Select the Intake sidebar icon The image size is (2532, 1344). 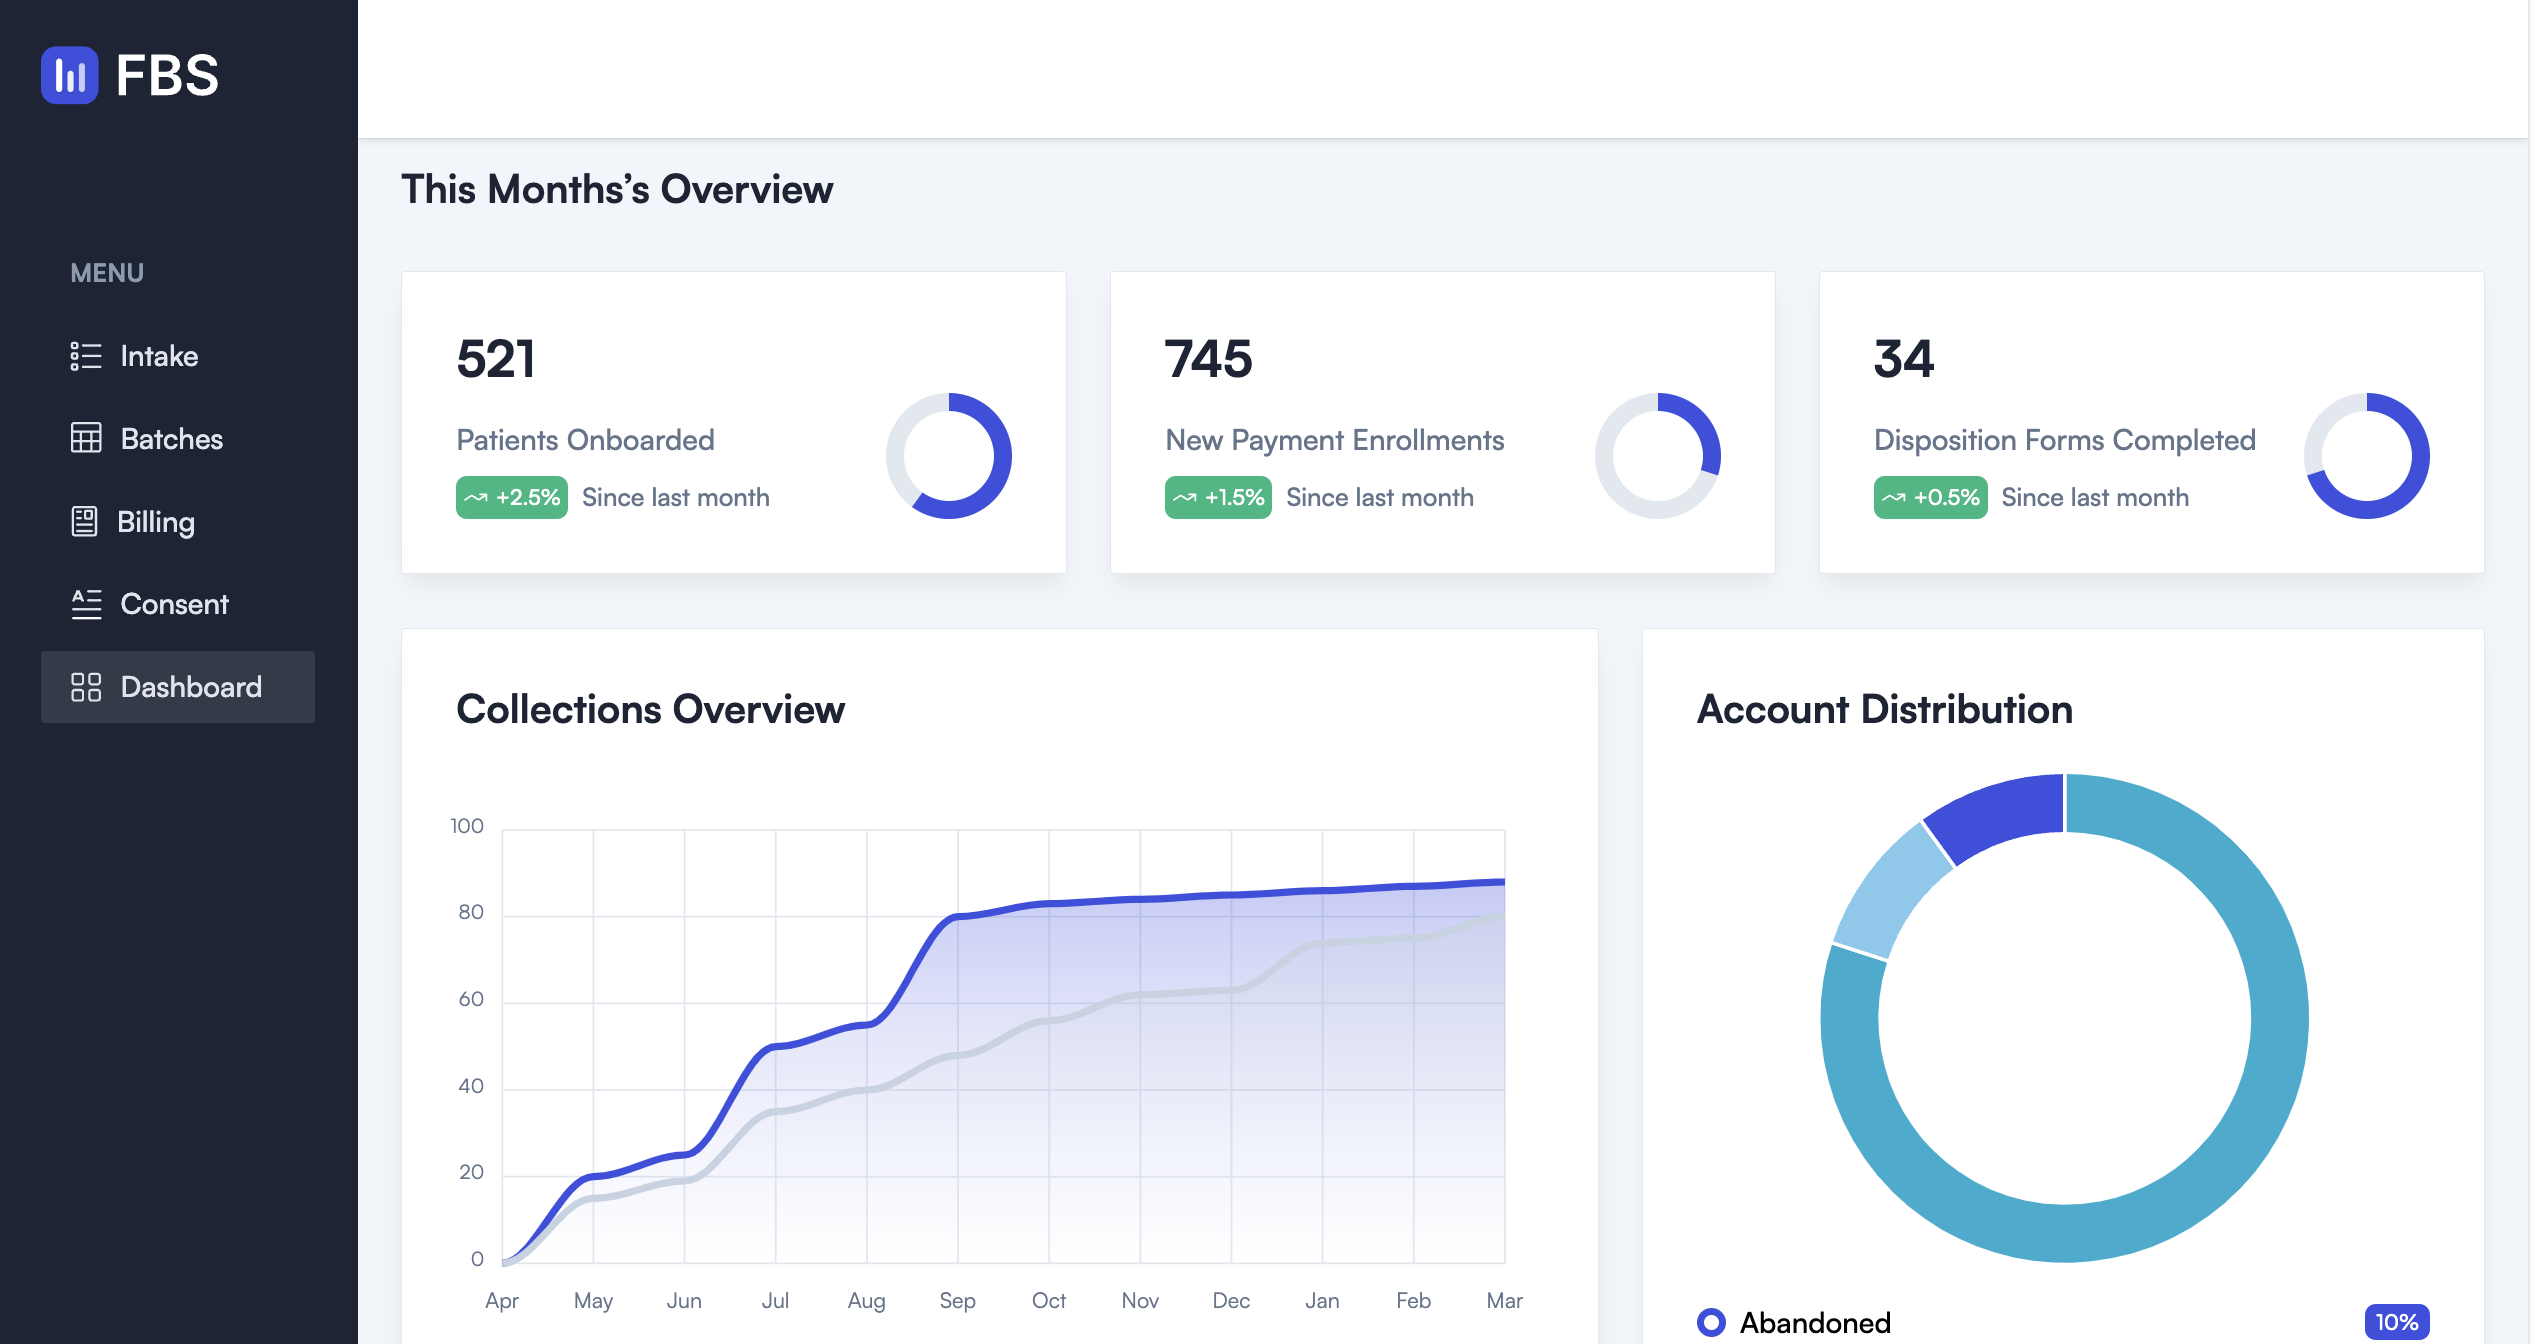pyautogui.click(x=84, y=356)
